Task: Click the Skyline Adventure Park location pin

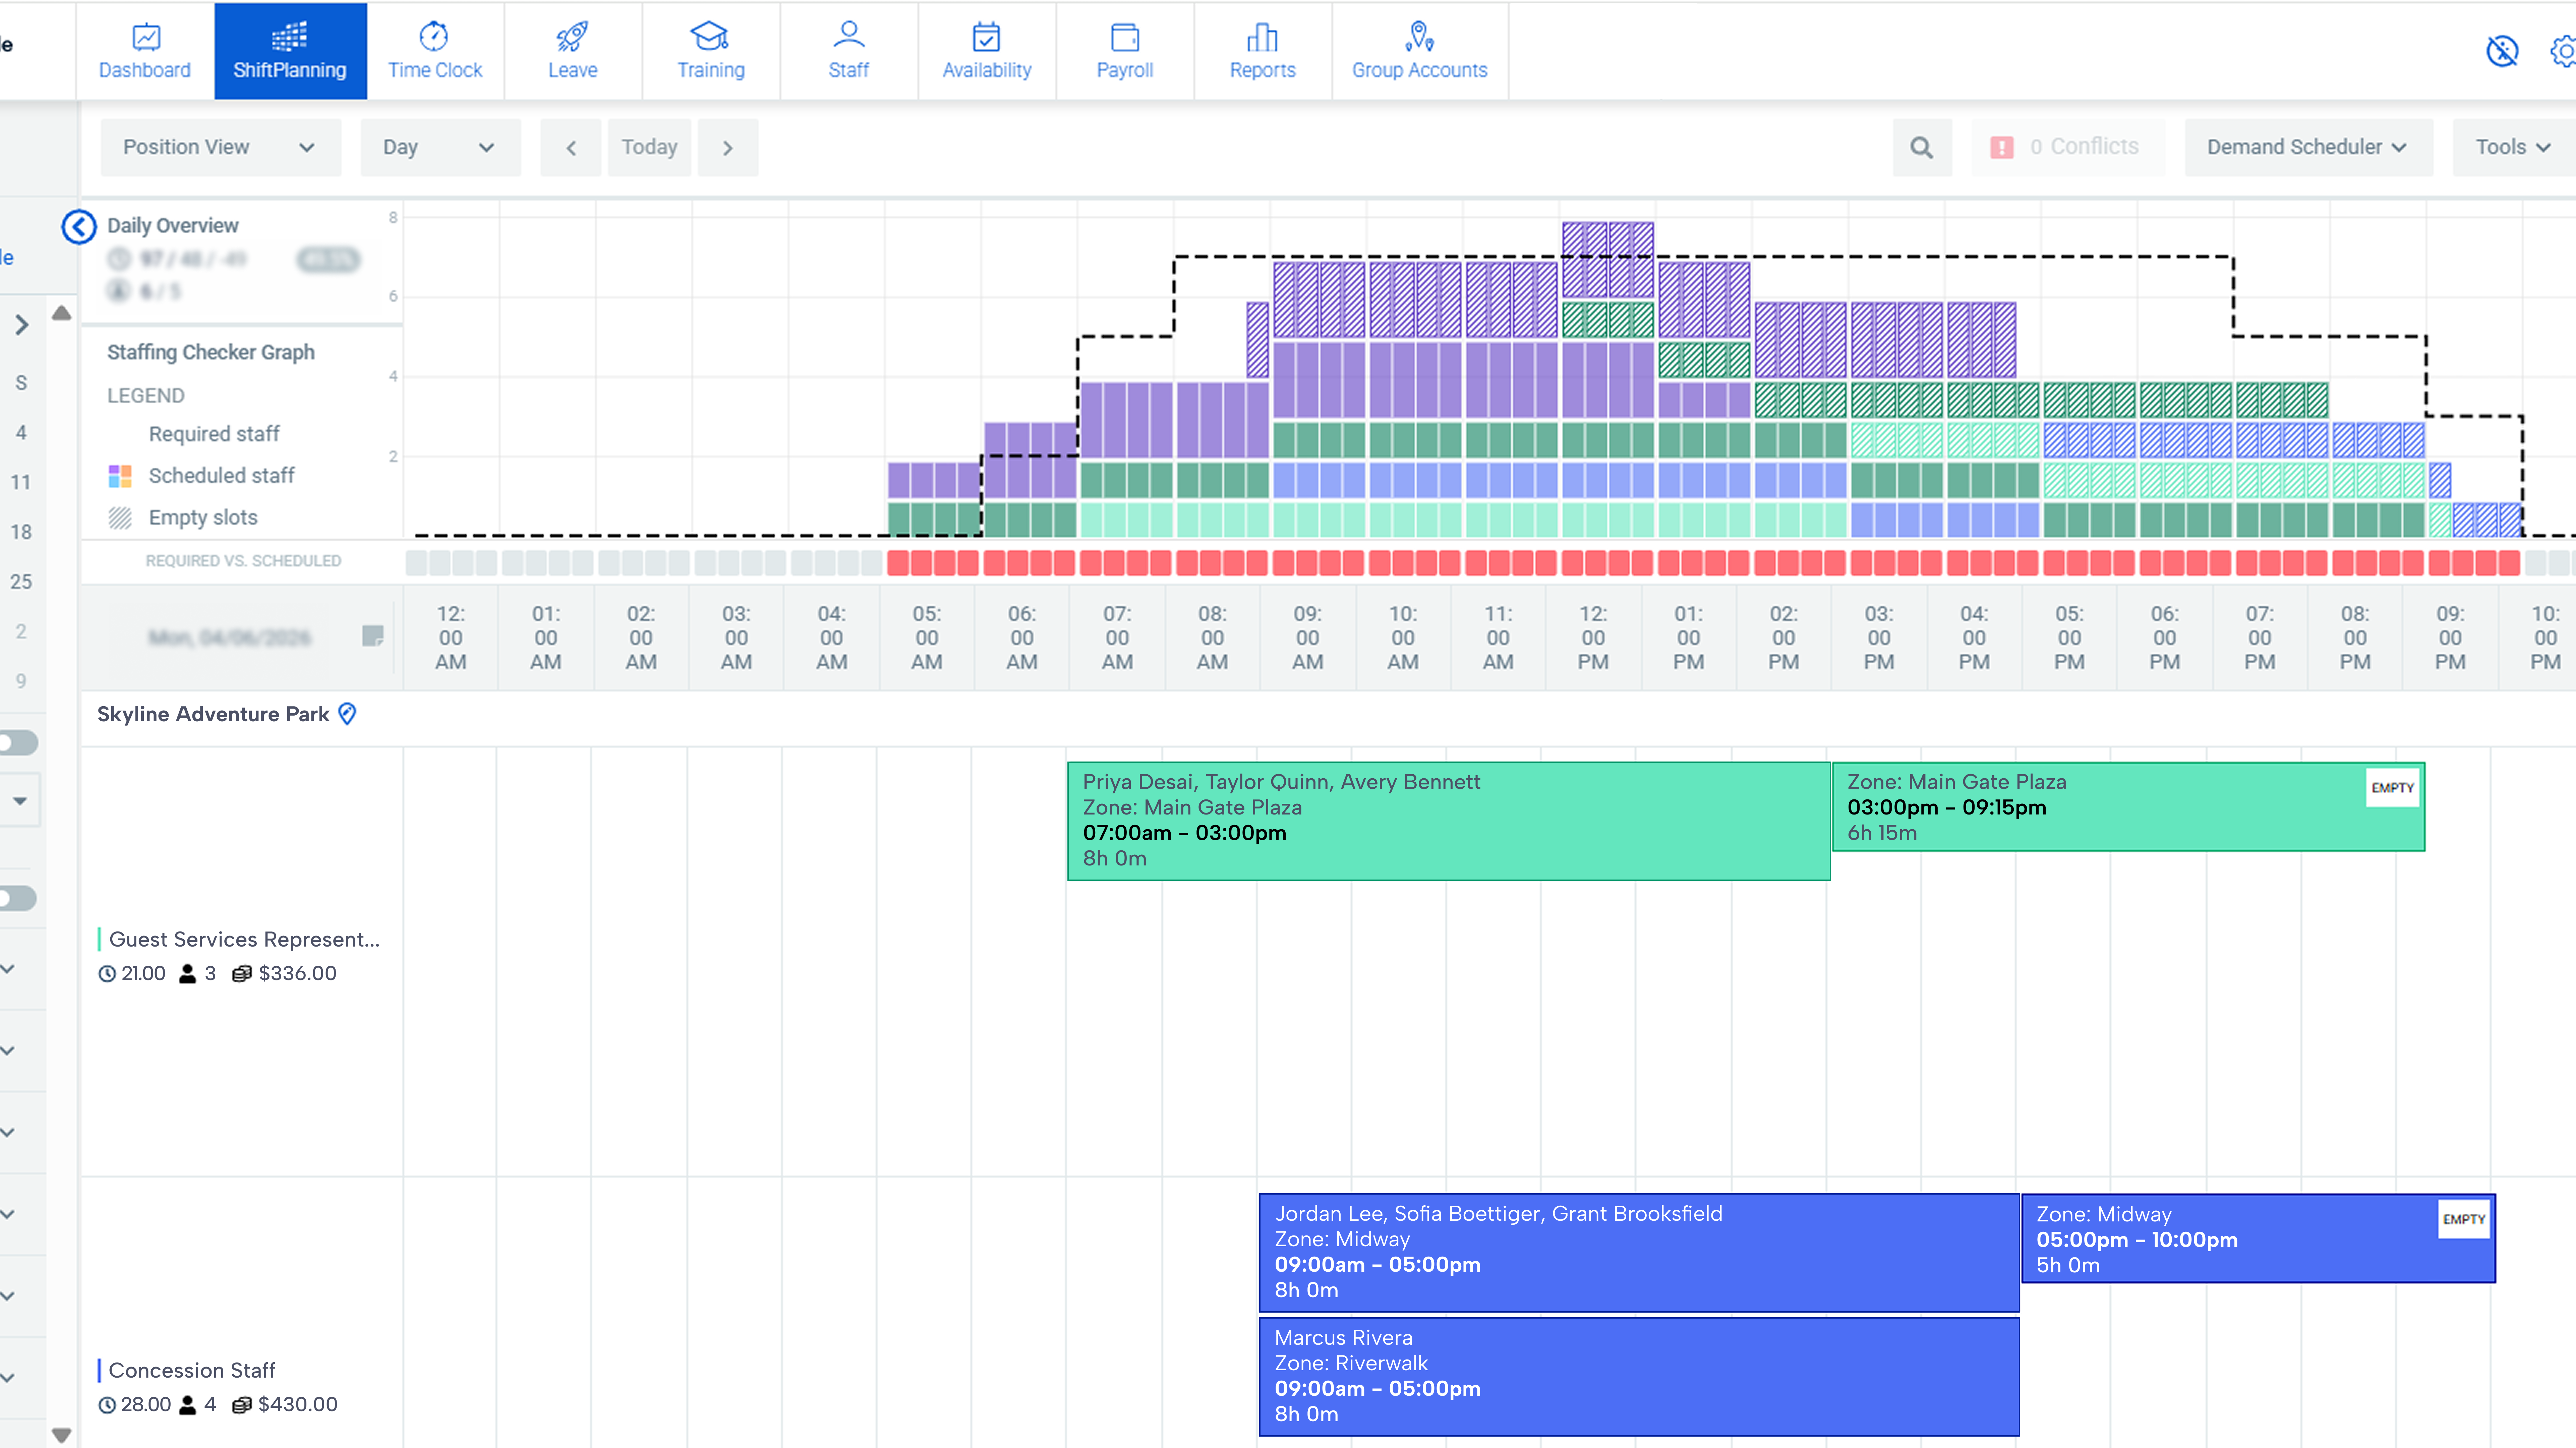Action: 347,714
